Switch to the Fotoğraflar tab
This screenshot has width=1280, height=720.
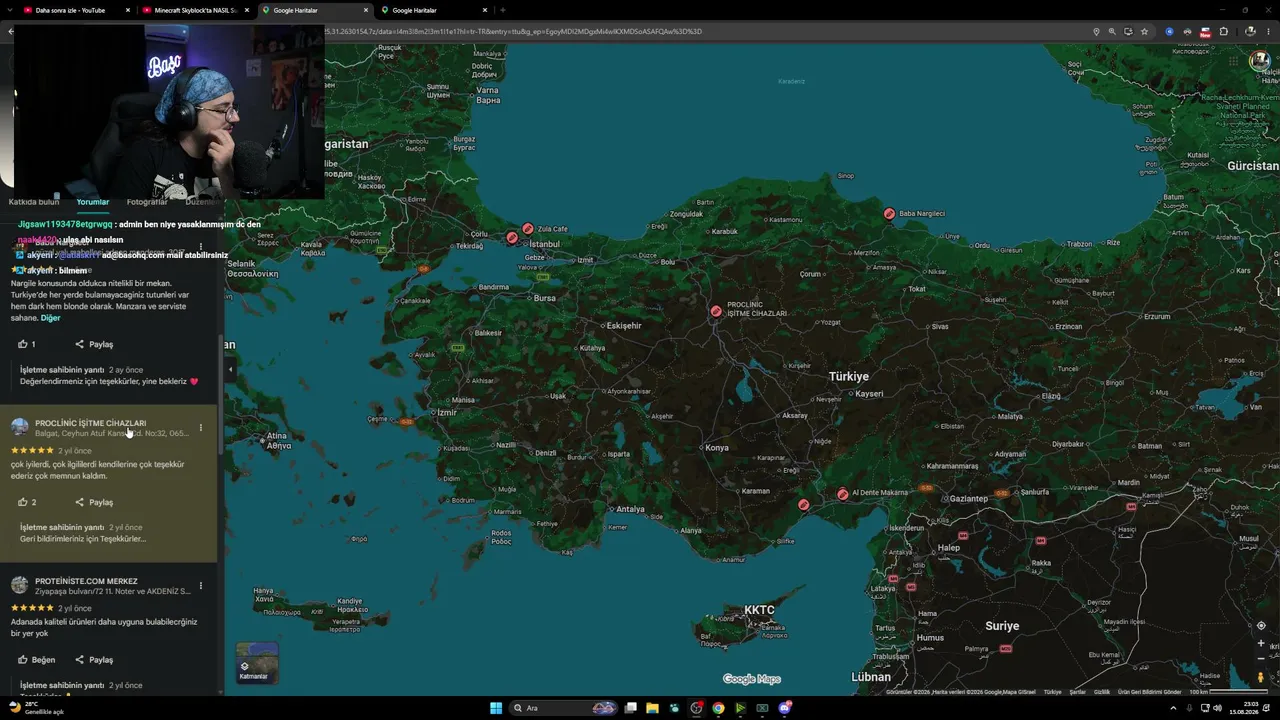click(147, 202)
